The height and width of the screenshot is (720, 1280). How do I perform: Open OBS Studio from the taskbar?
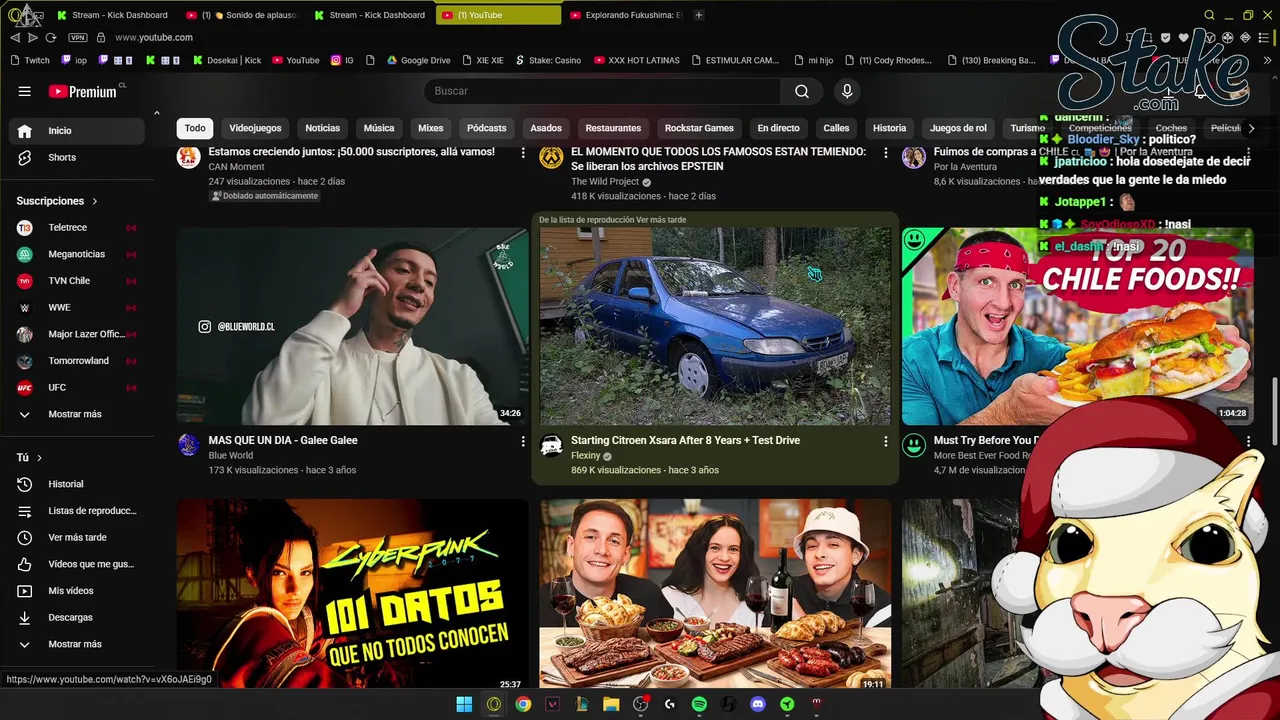point(641,704)
